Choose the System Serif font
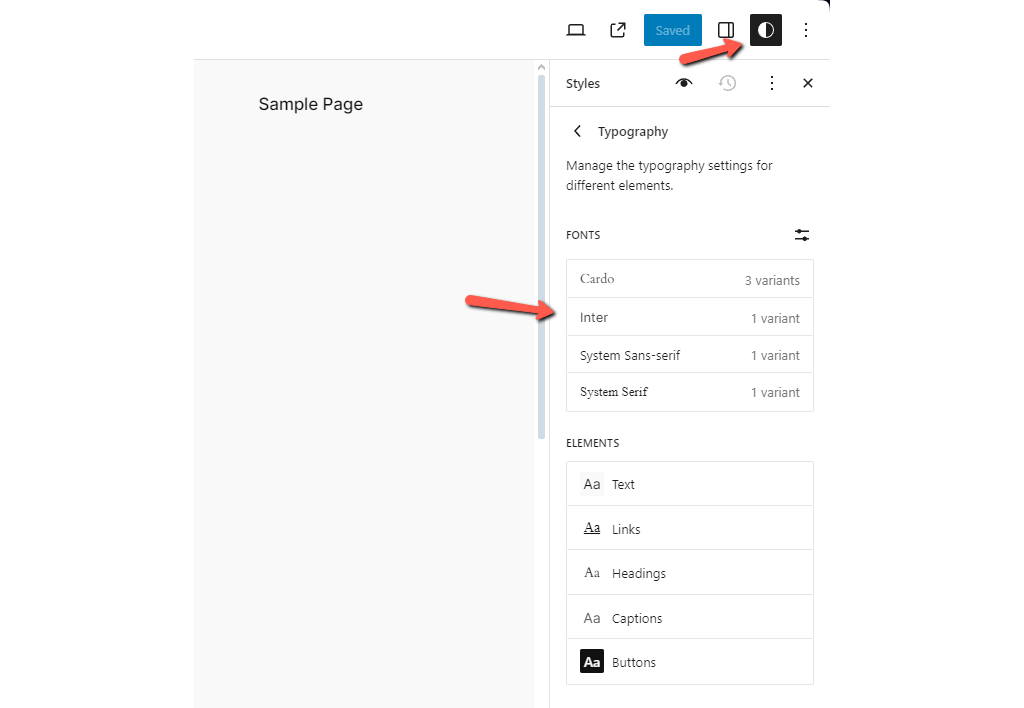 tap(690, 392)
